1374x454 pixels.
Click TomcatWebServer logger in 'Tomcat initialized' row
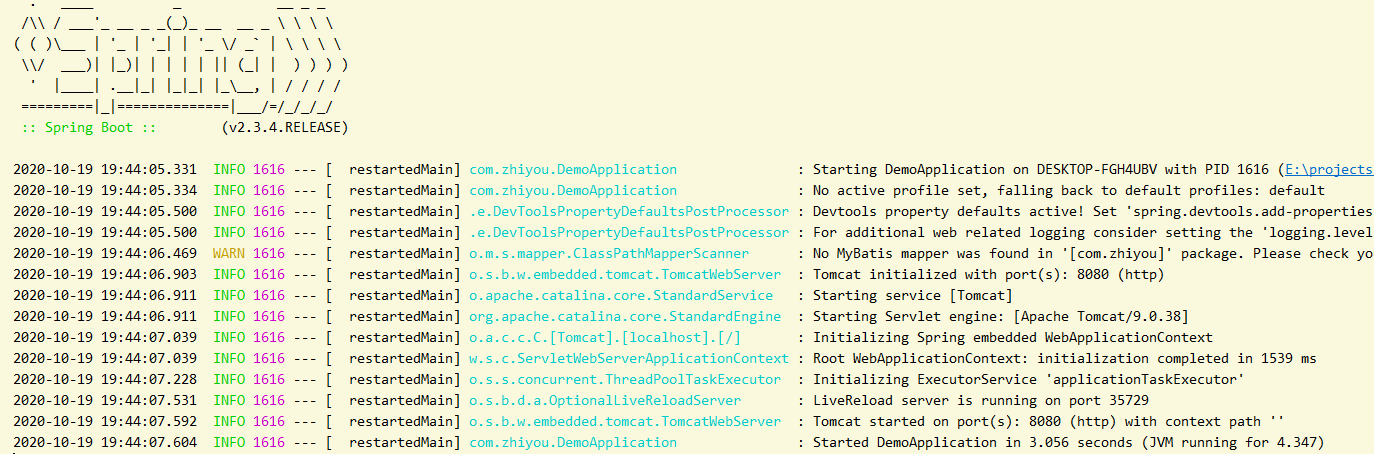pyautogui.click(x=625, y=275)
